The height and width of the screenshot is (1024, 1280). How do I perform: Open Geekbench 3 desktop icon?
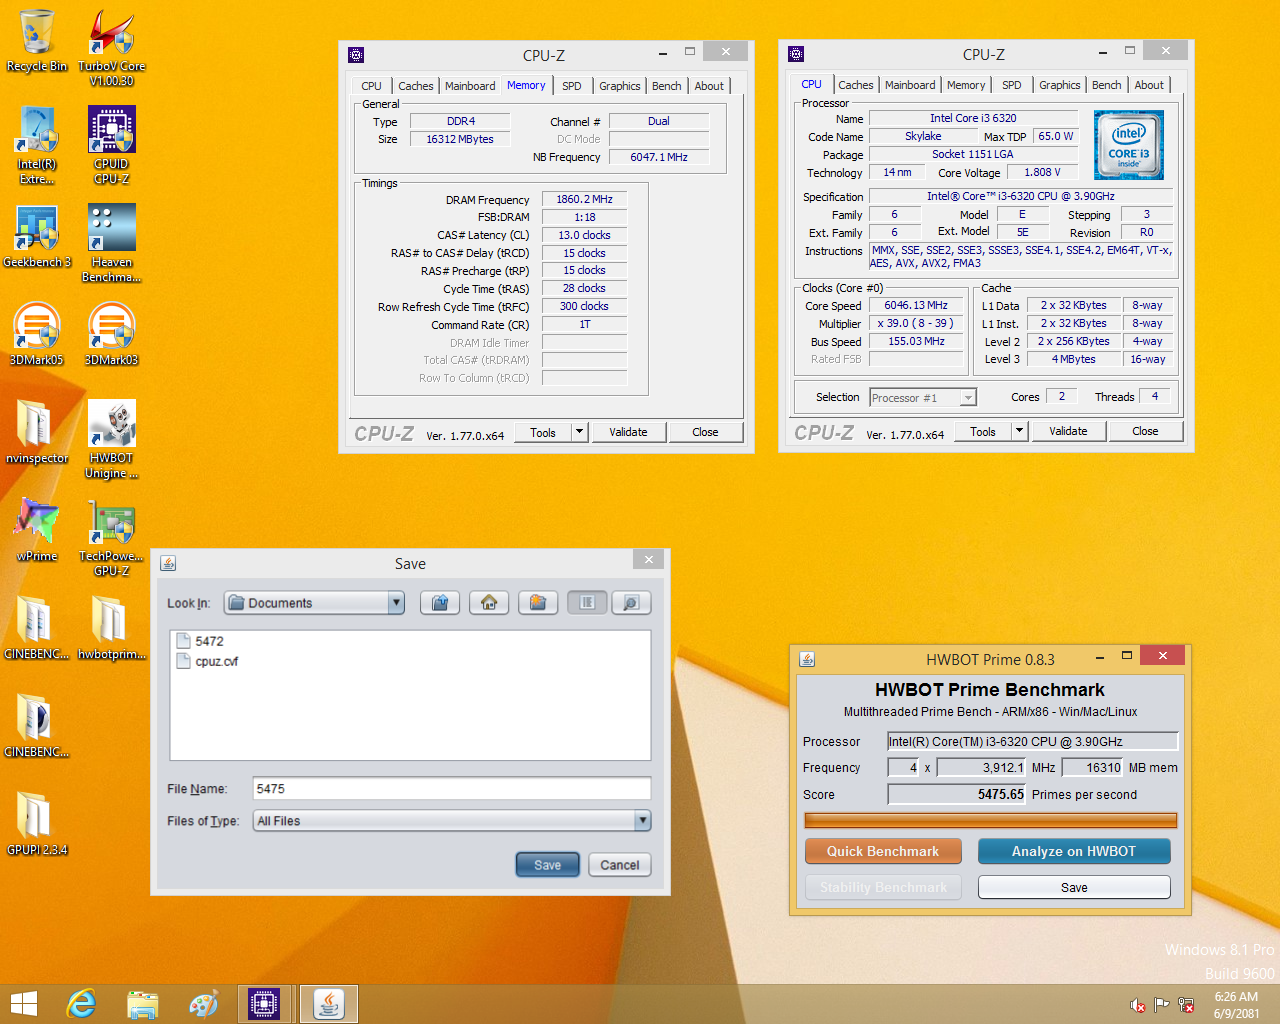[x=37, y=237]
